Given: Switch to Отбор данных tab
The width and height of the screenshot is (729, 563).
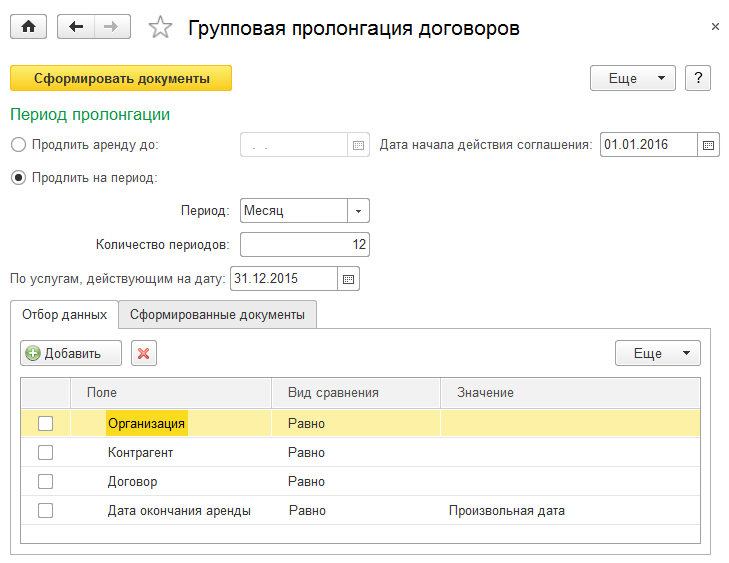Looking at the screenshot, I should (64, 315).
